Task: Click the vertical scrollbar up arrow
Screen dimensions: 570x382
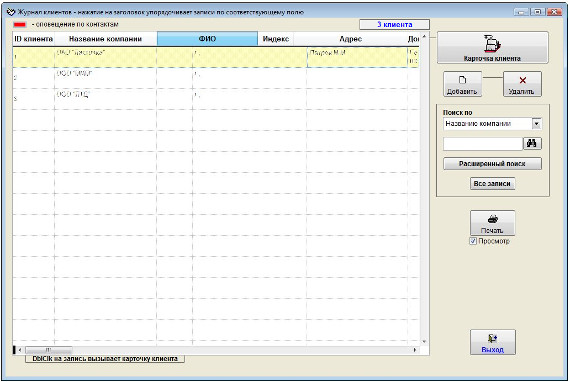Action: [424, 36]
